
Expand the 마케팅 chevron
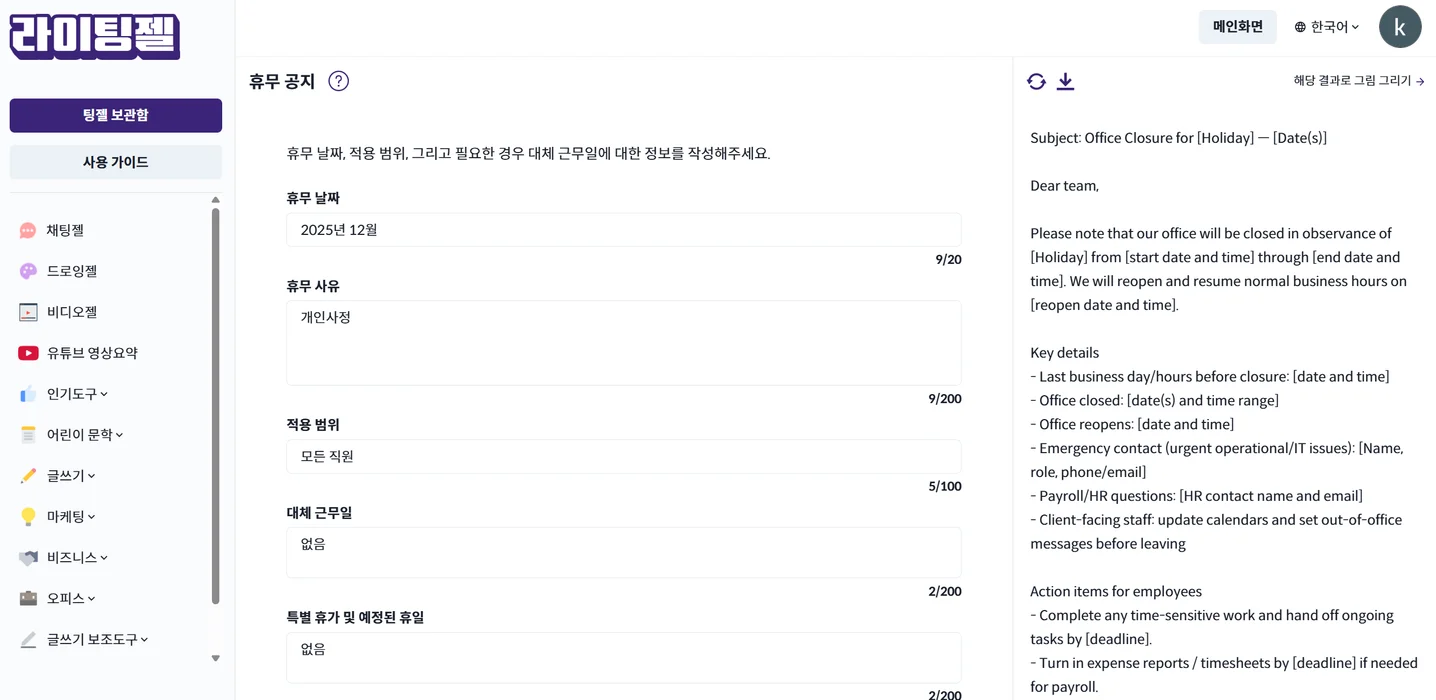pos(91,517)
